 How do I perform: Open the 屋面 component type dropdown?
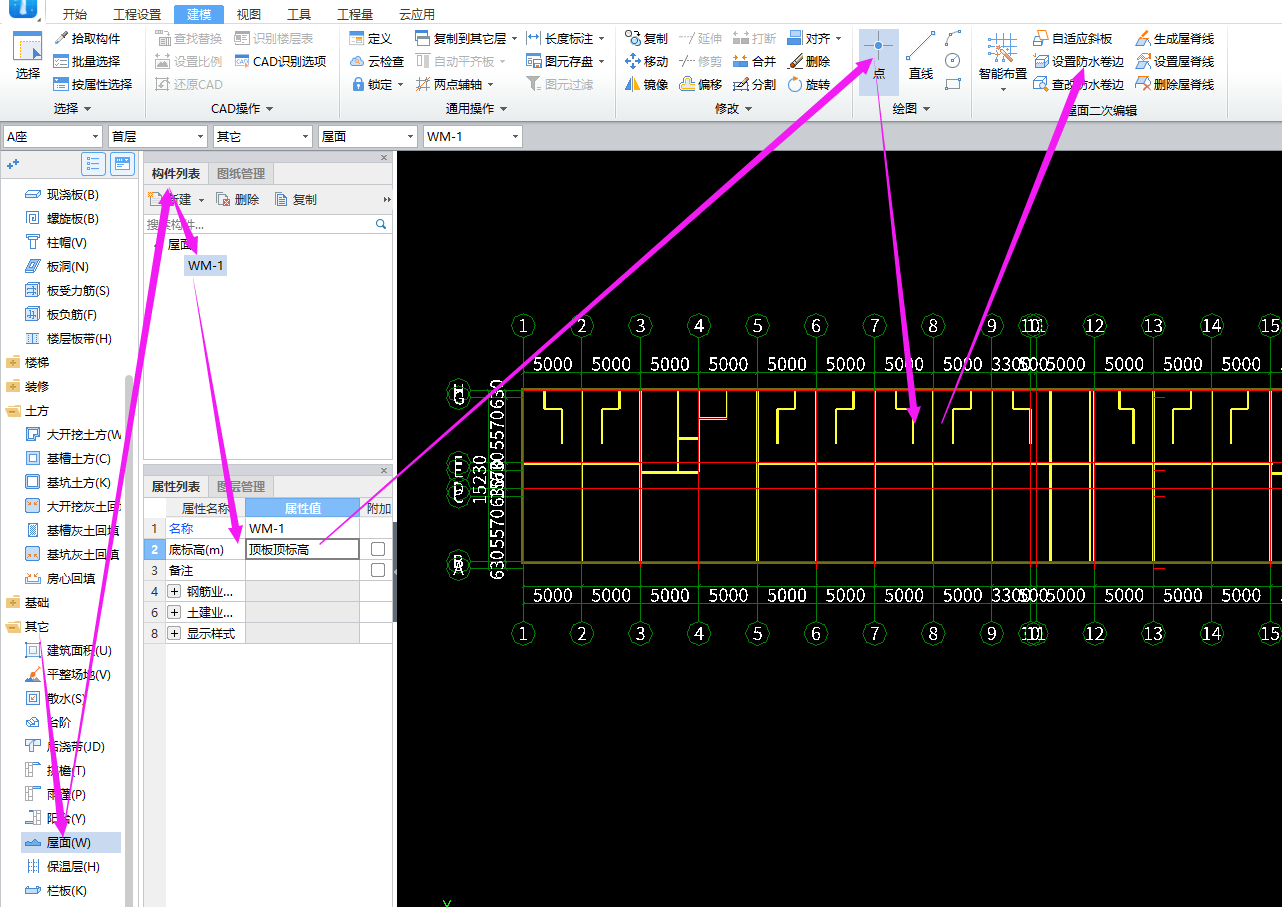coord(367,136)
